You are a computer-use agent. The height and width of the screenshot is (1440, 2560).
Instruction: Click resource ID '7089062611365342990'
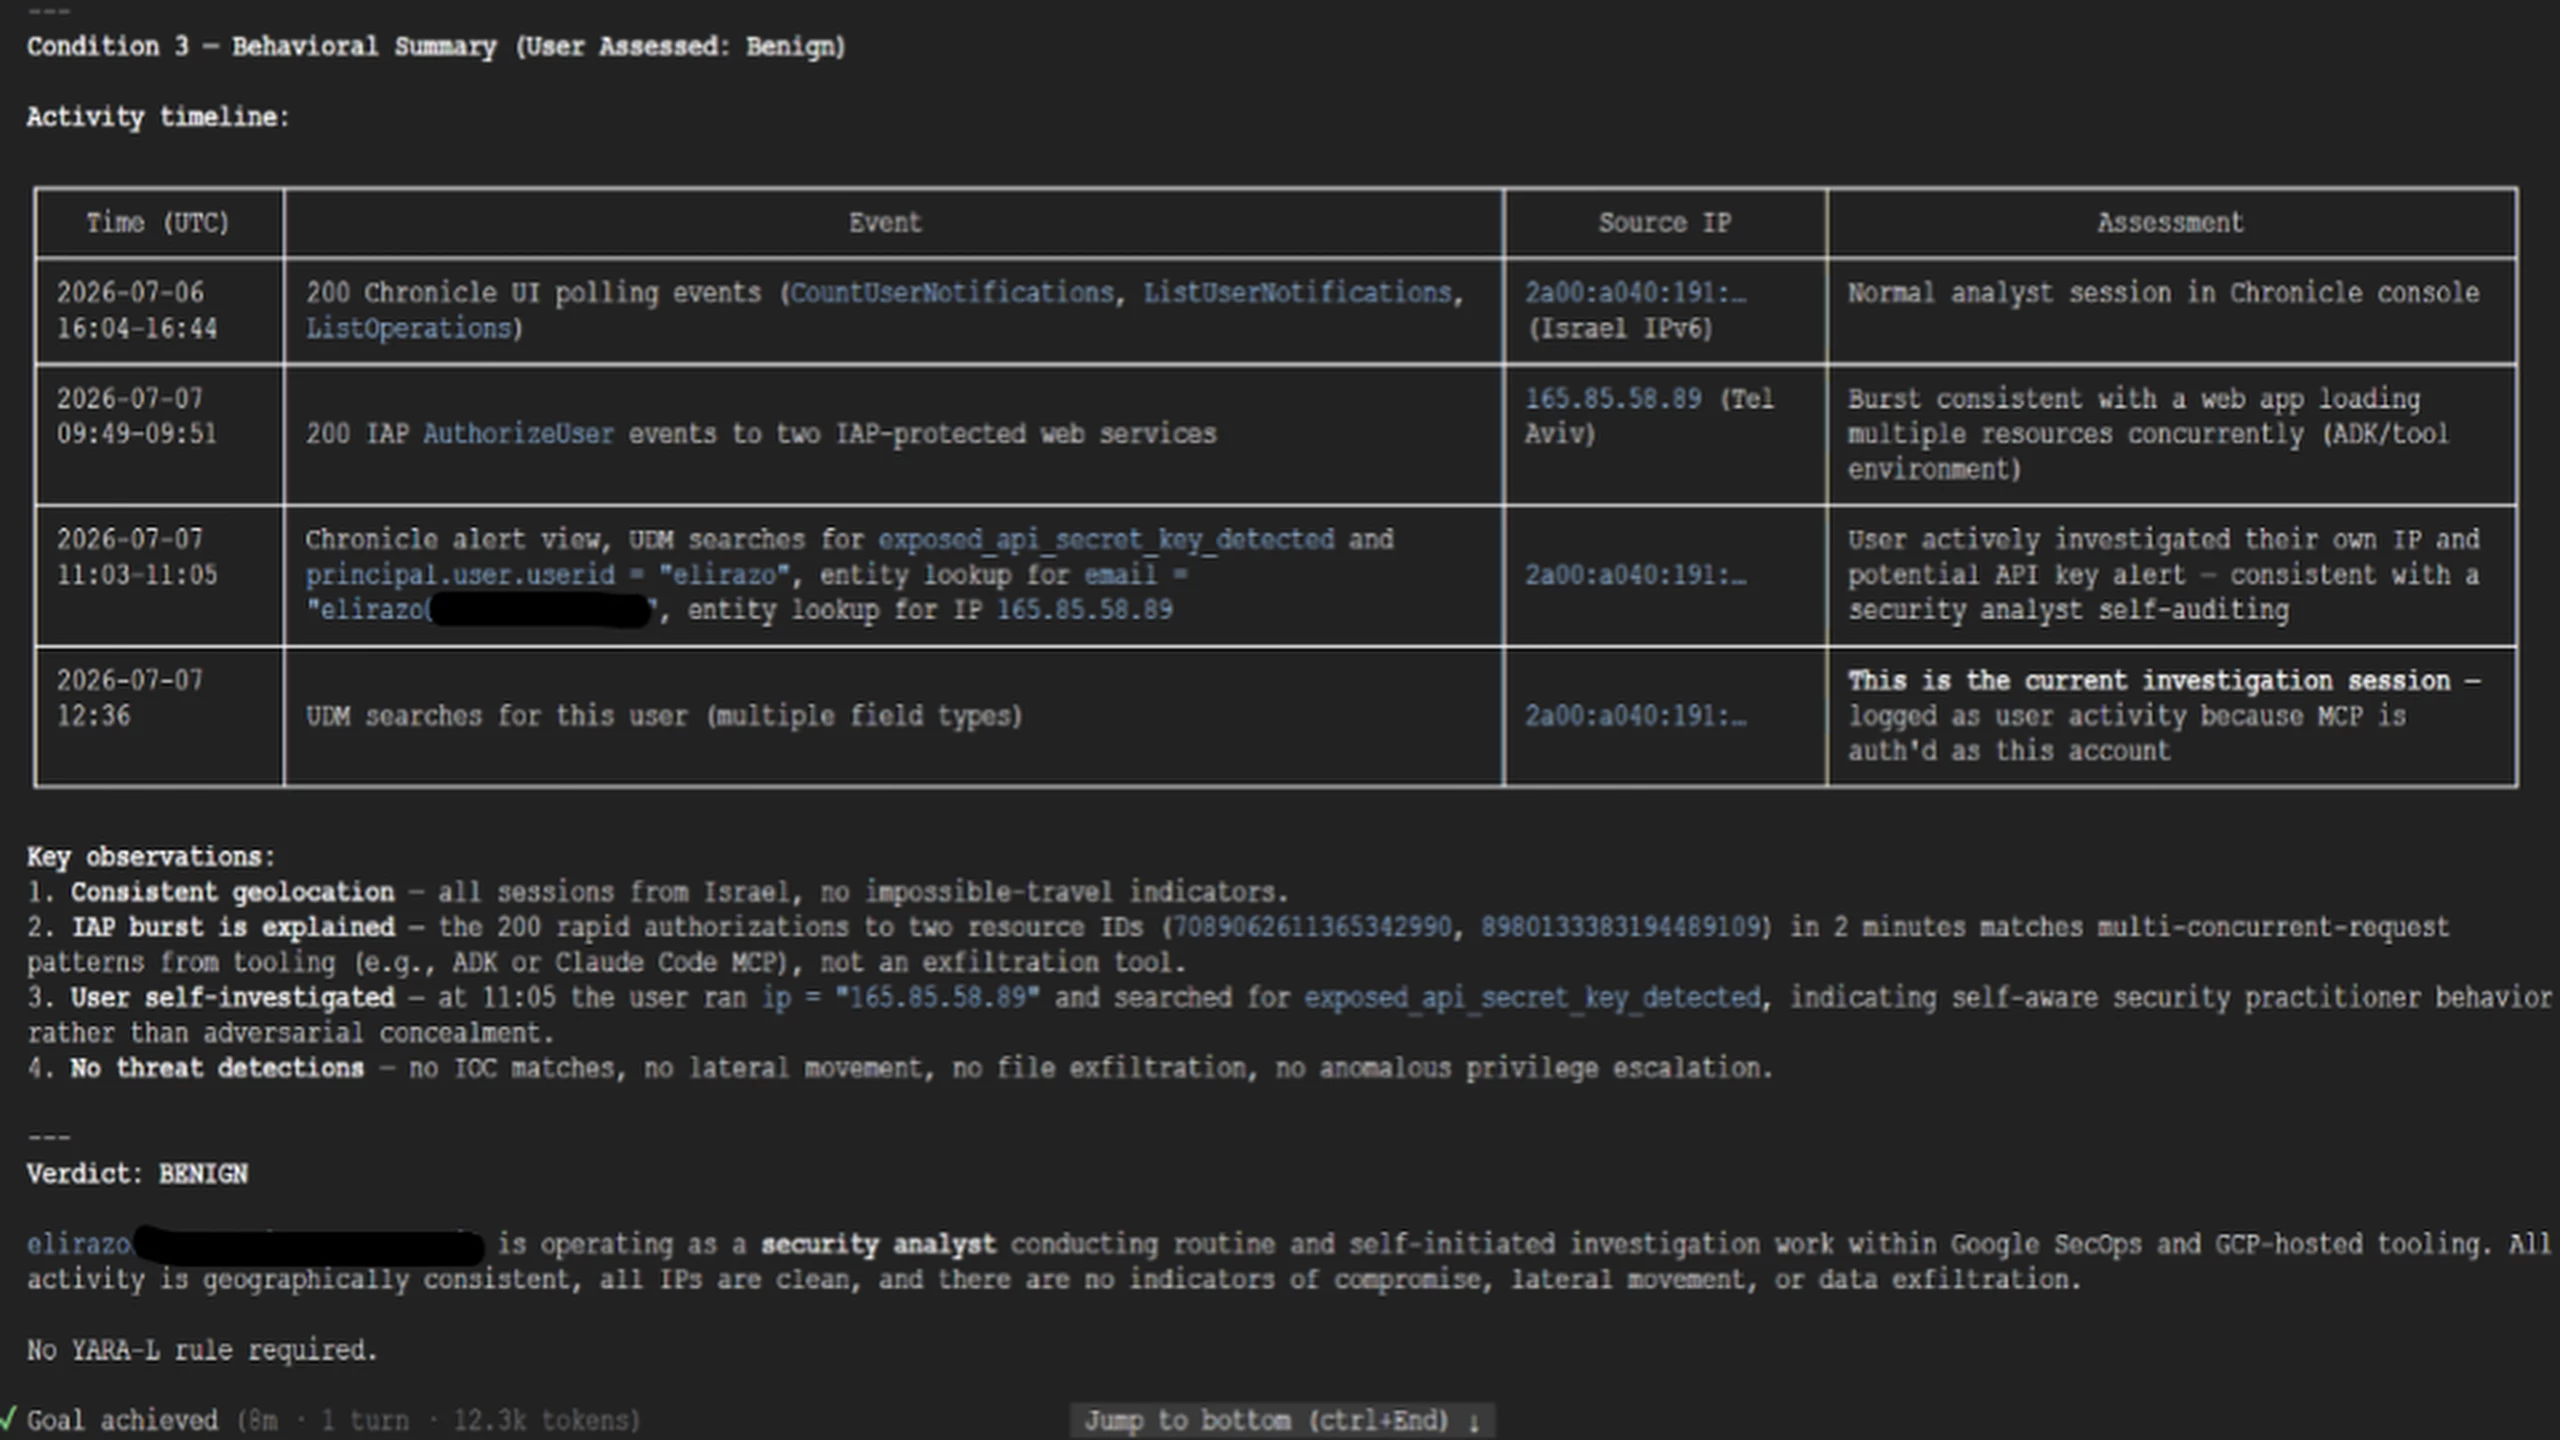click(x=1311, y=927)
